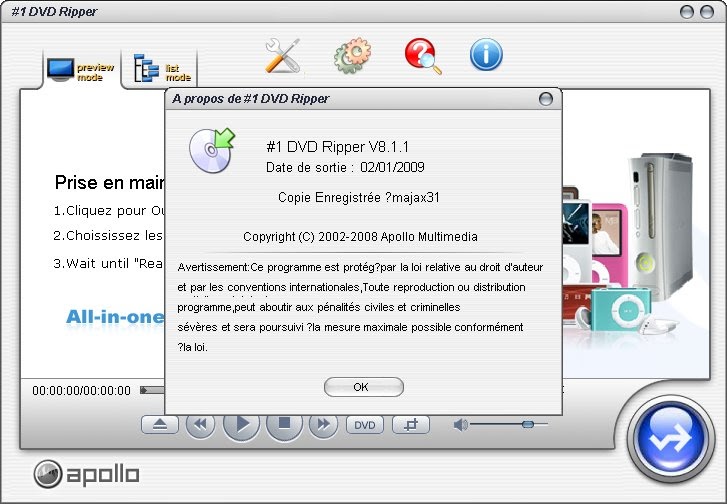Switch to list mode tab
This screenshot has width=727, height=504.
(x=160, y=70)
